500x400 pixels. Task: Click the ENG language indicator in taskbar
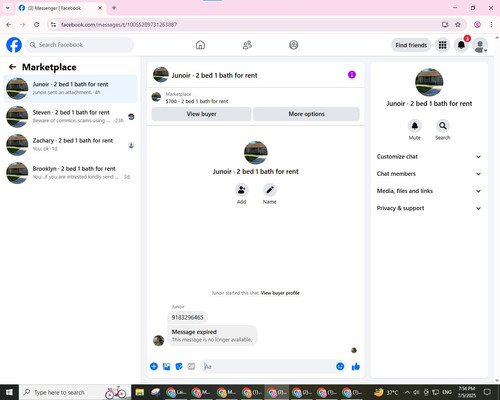[447, 392]
